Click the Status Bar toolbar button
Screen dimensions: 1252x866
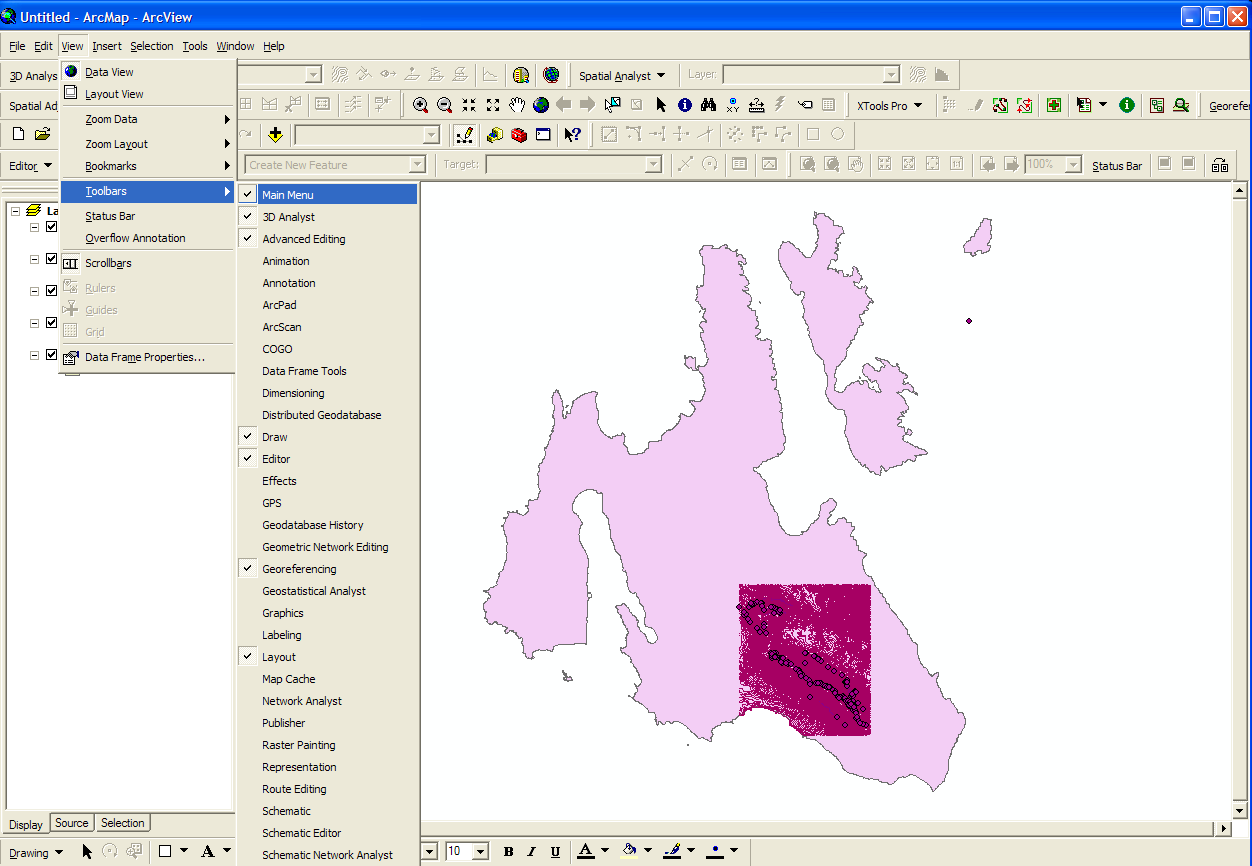1117,165
